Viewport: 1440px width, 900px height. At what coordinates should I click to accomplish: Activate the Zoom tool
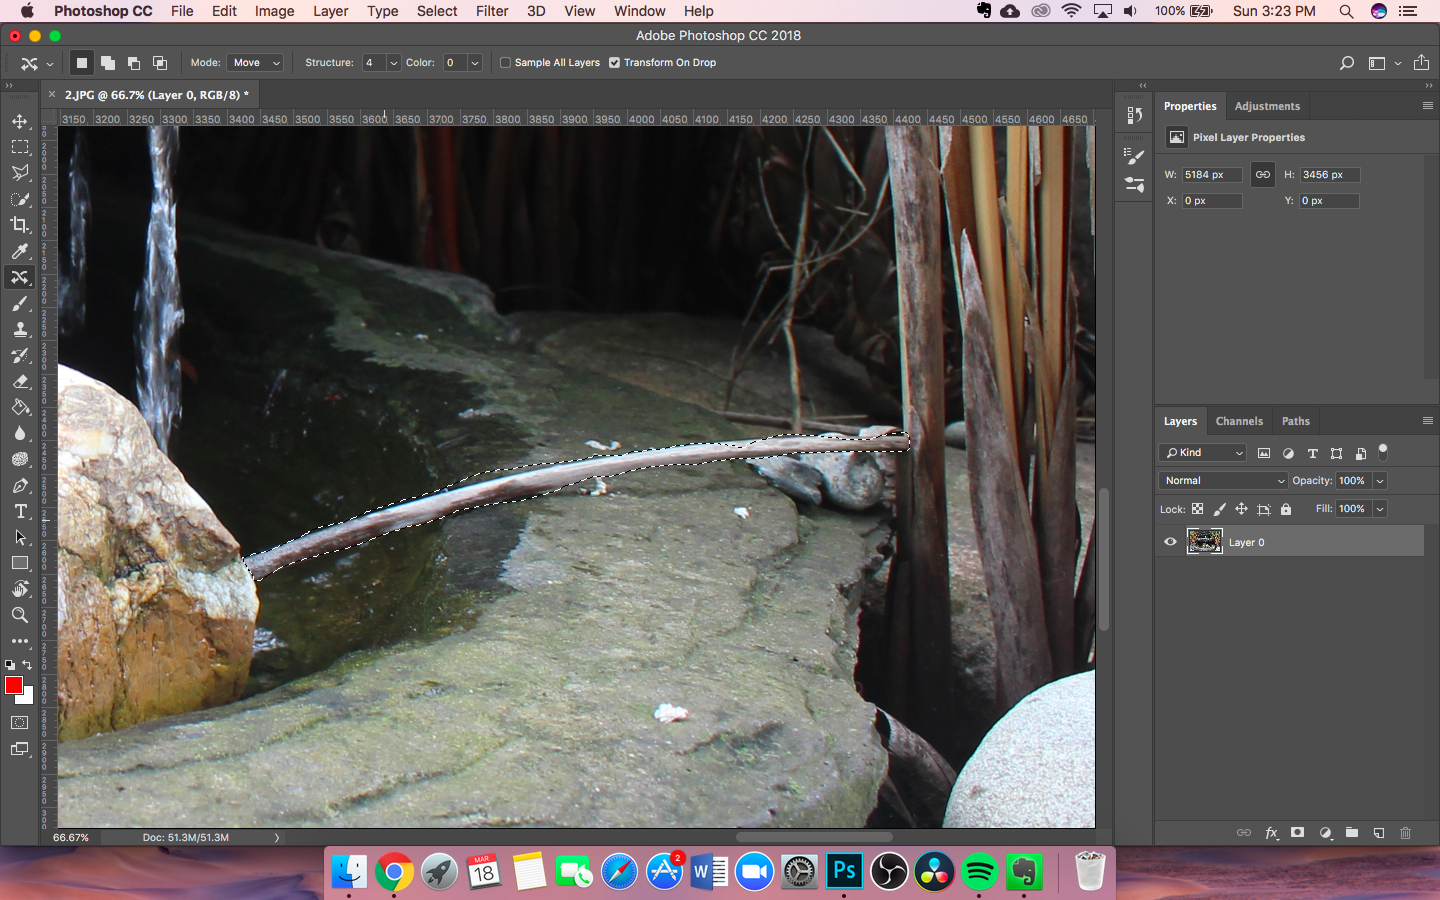coord(20,615)
